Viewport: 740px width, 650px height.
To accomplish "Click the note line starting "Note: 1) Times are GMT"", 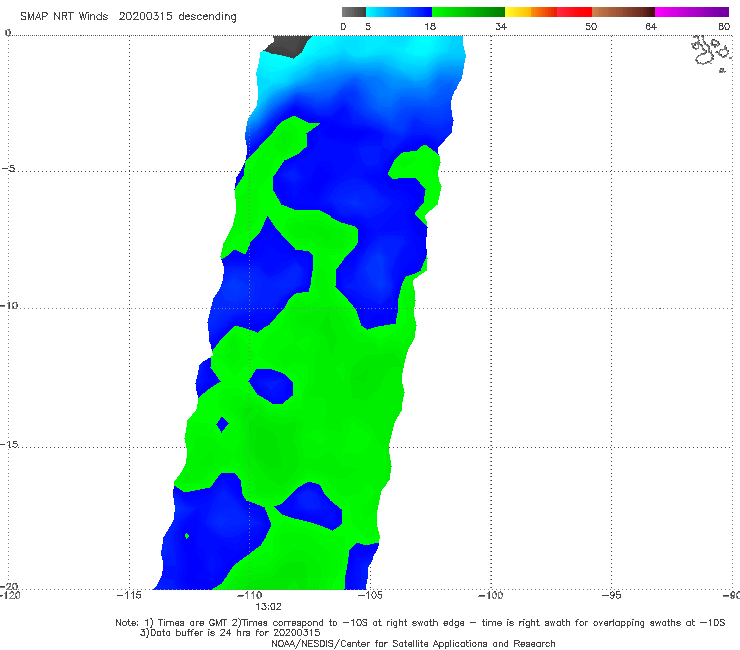I will (x=420, y=623).
